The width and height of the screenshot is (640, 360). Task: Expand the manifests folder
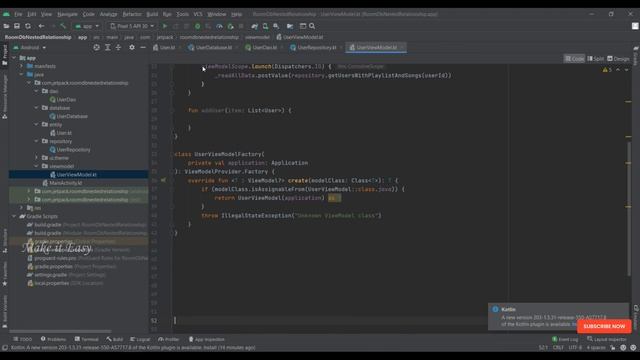click(x=22, y=66)
